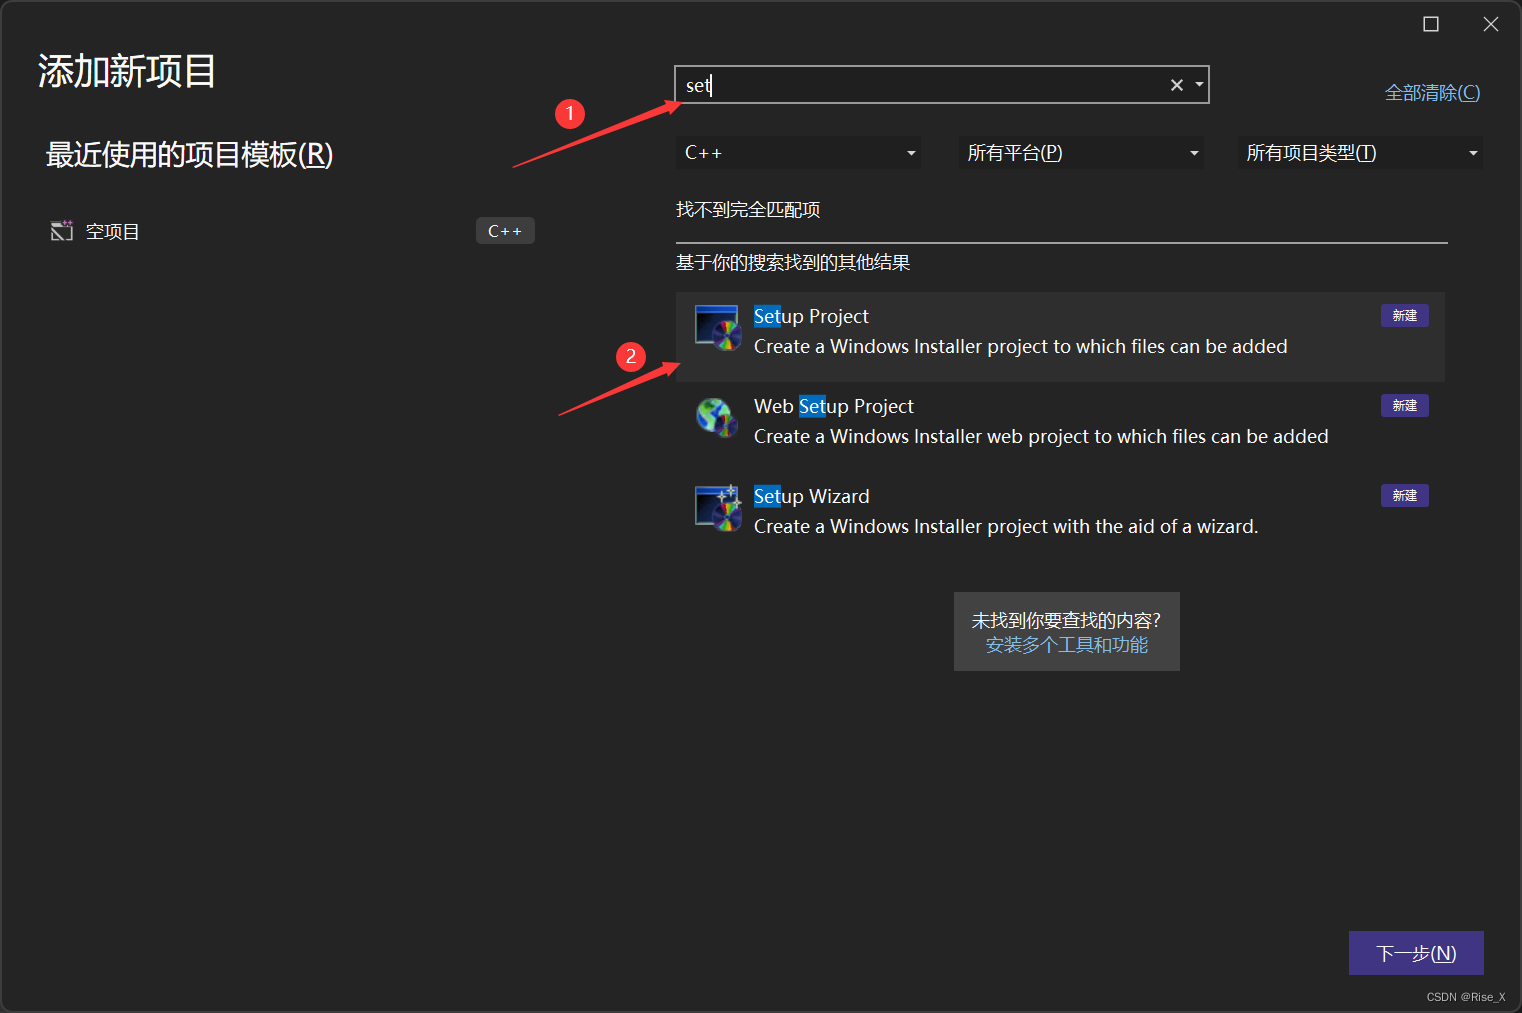Click 新建 next to Web Setup Project
The width and height of the screenshot is (1522, 1013).
pos(1404,405)
